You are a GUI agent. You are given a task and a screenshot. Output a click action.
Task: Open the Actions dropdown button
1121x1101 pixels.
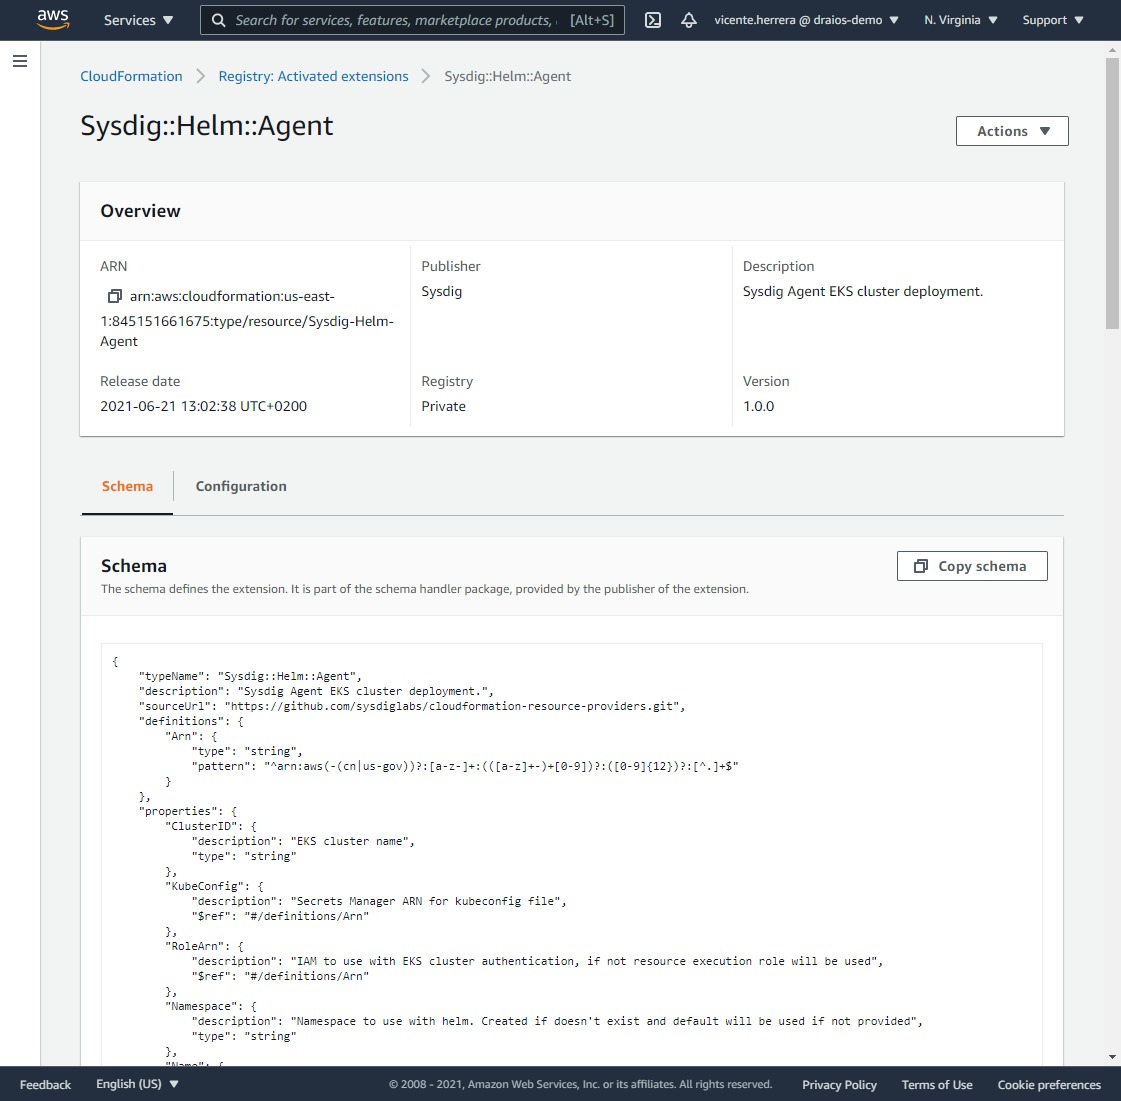click(x=1012, y=131)
